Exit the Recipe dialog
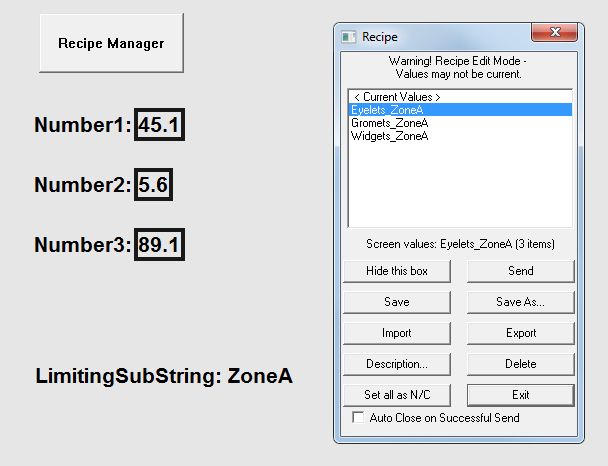Viewport: 608px width, 466px height. (x=520, y=394)
